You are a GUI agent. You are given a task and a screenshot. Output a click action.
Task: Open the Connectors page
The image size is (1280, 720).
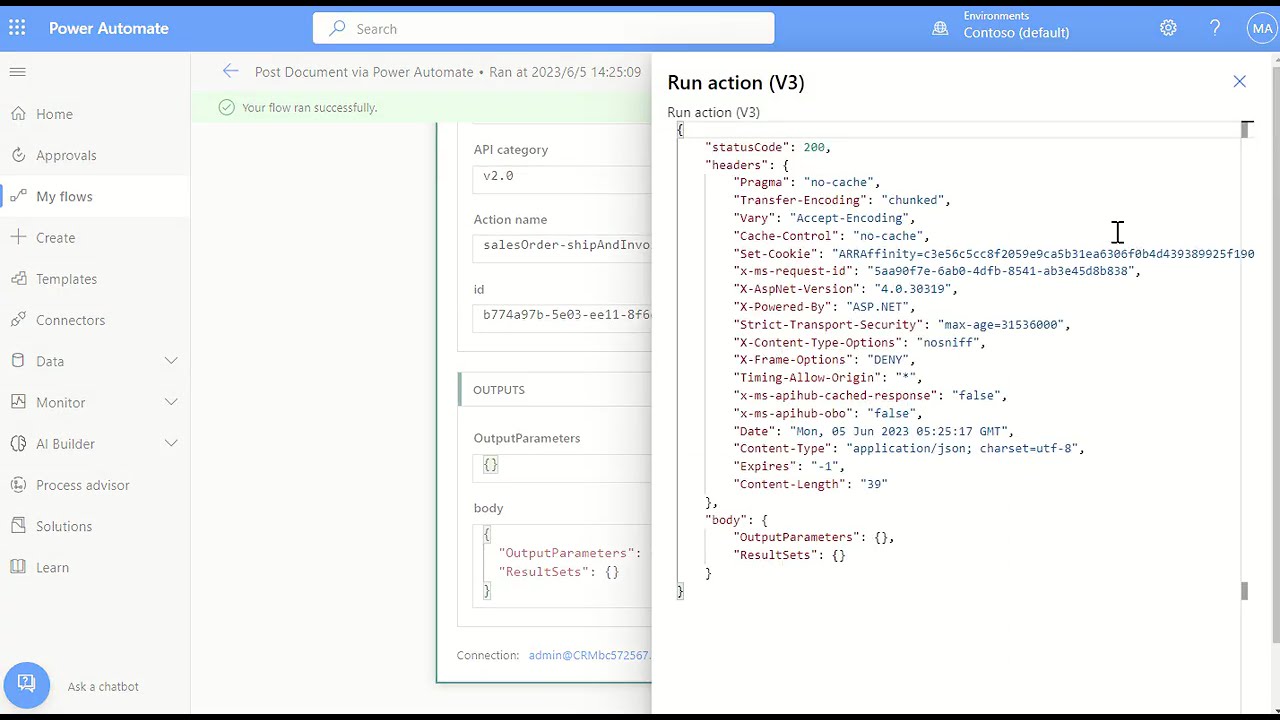click(70, 320)
